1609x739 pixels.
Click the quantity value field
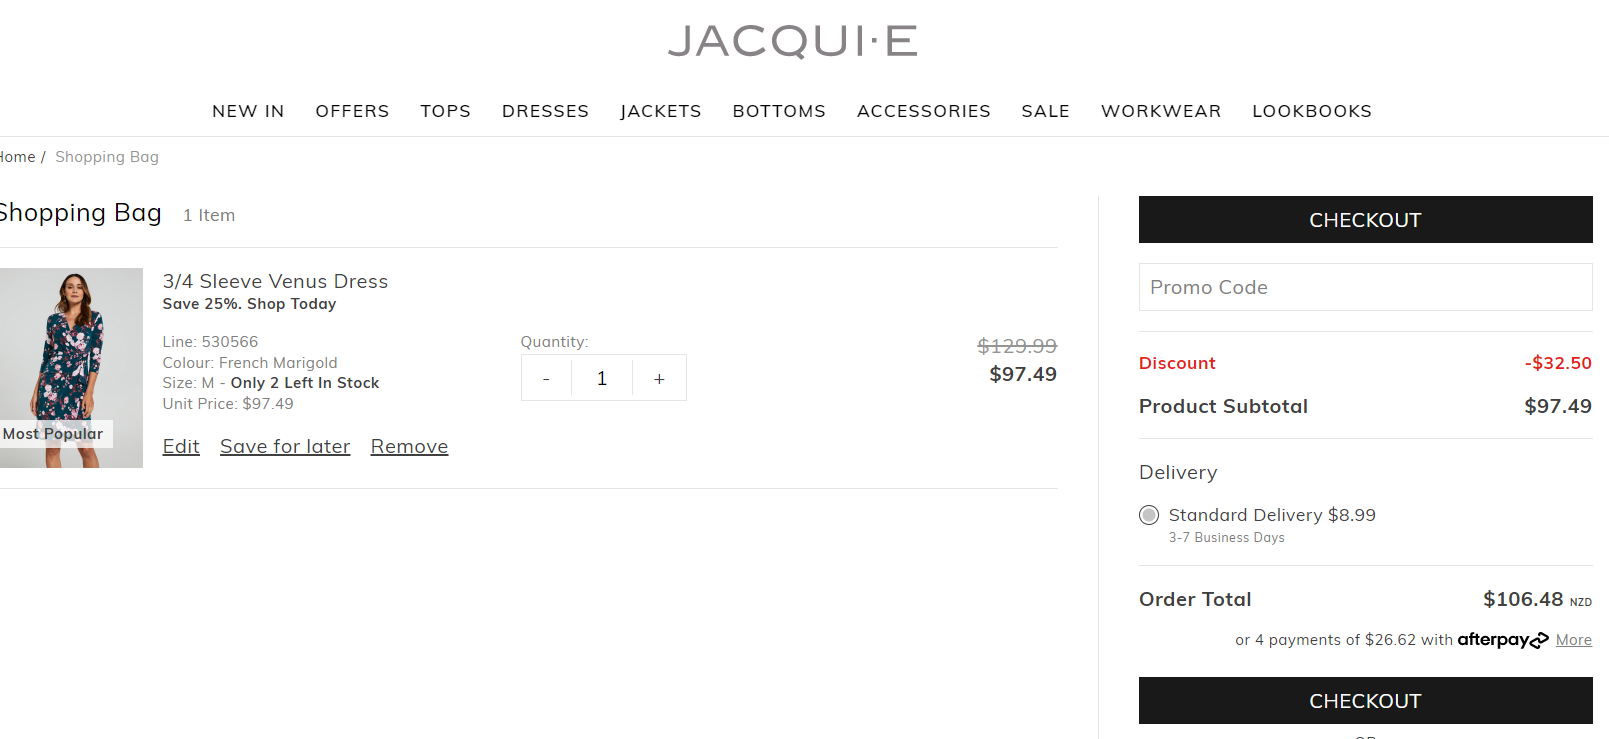(602, 379)
